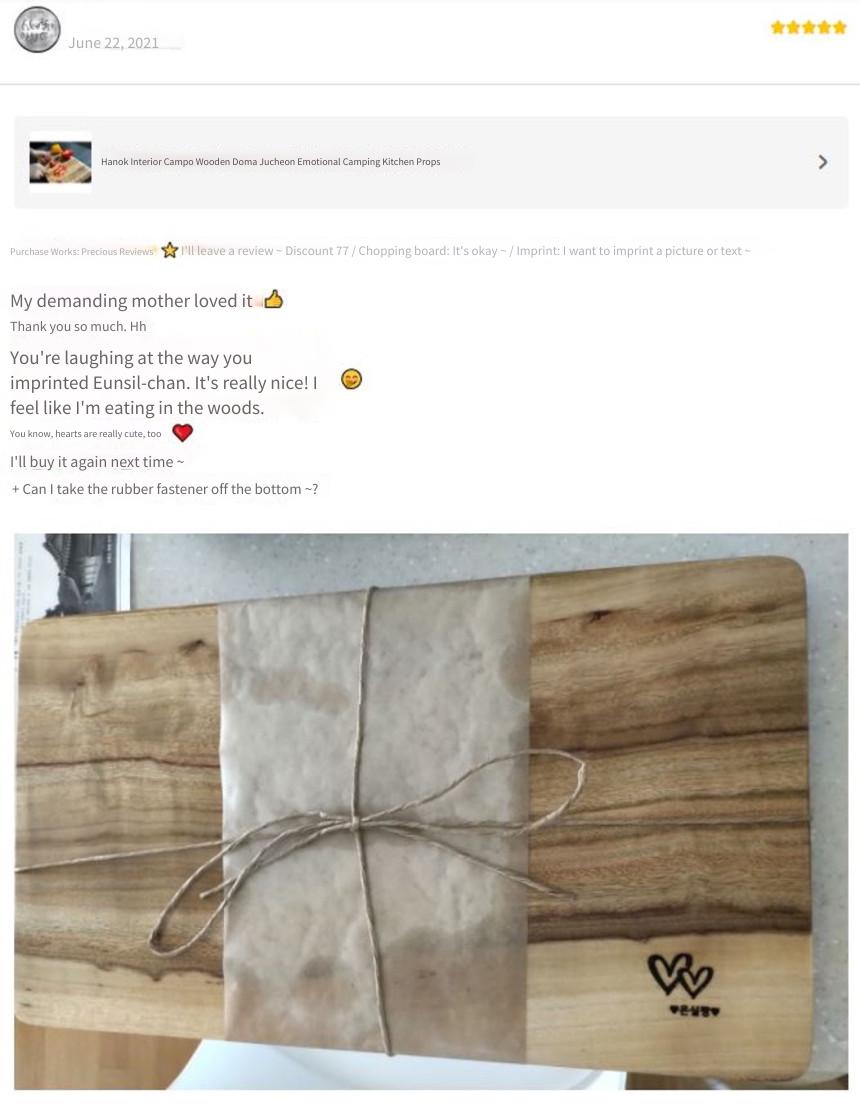This screenshot has height=1112, width=860.
Task: Click the rubber fastener question line
Action: pyautogui.click(x=164, y=489)
